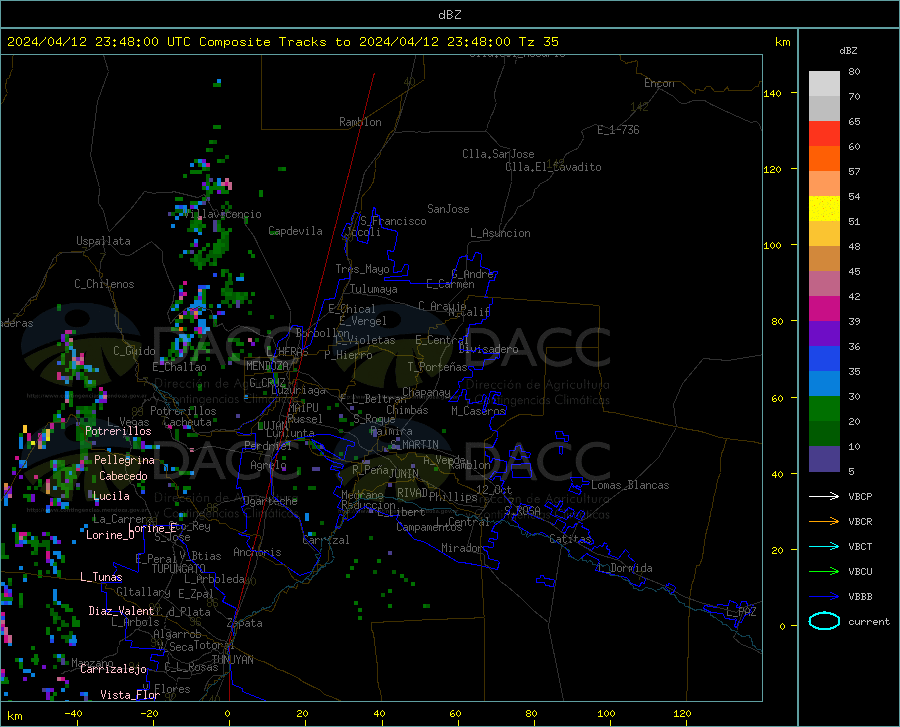Click the 'dBZ' legend heading

pyautogui.click(x=848, y=50)
